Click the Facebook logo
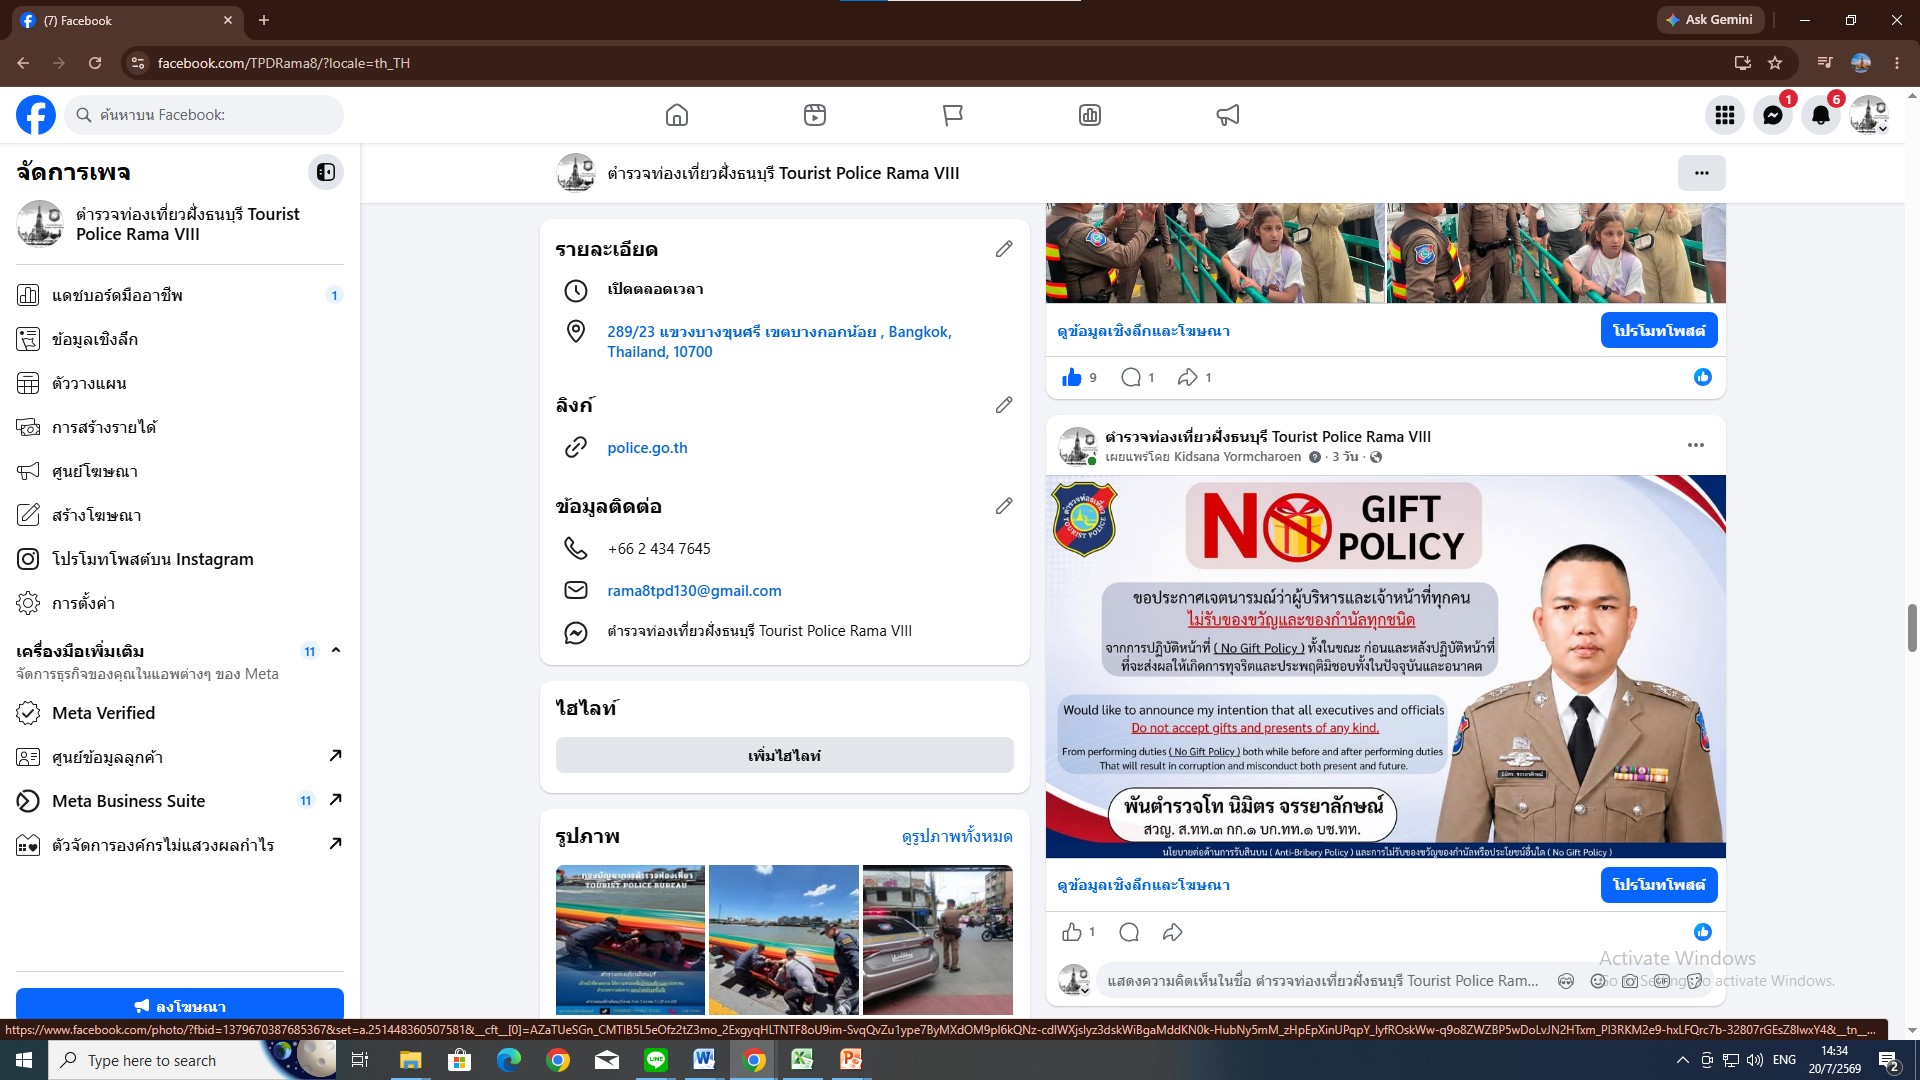The width and height of the screenshot is (1920, 1080). click(36, 115)
